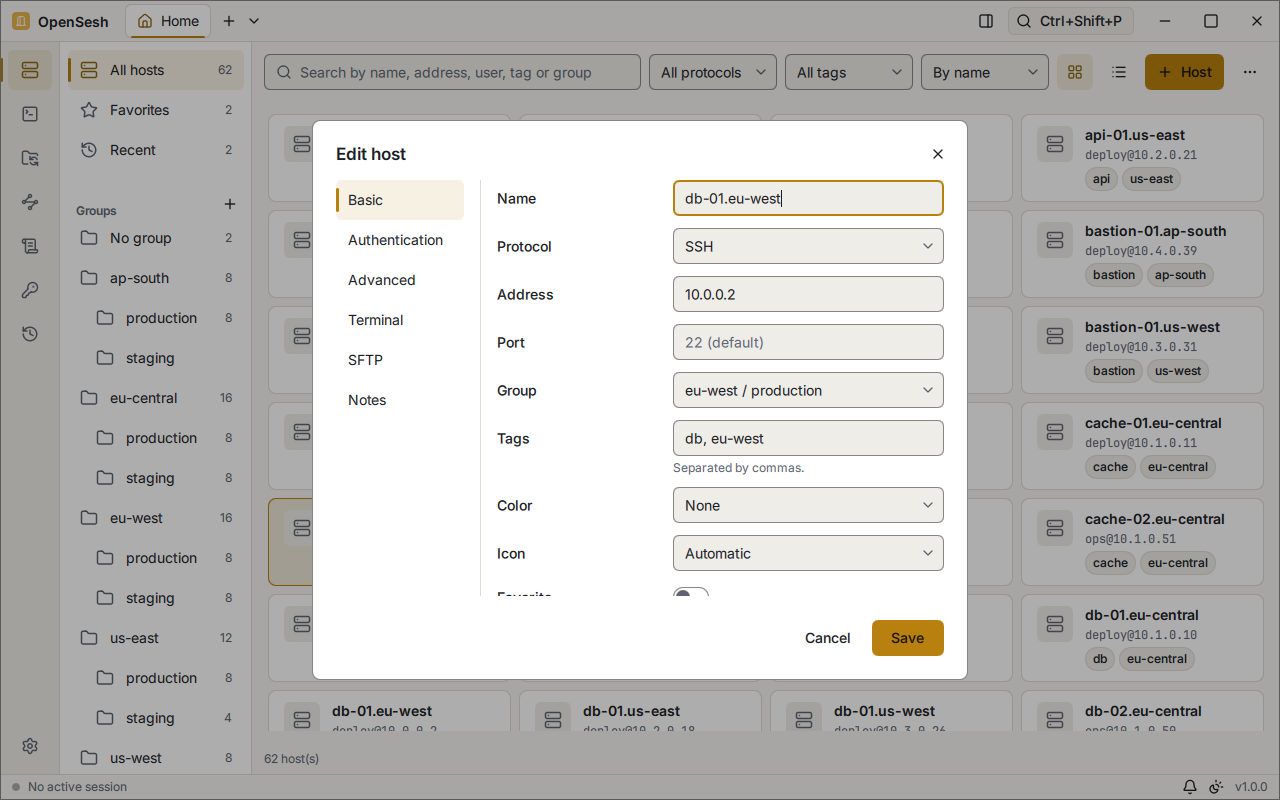Open settings gear in left rail
Image resolution: width=1280 pixels, height=800 pixels.
coord(30,746)
